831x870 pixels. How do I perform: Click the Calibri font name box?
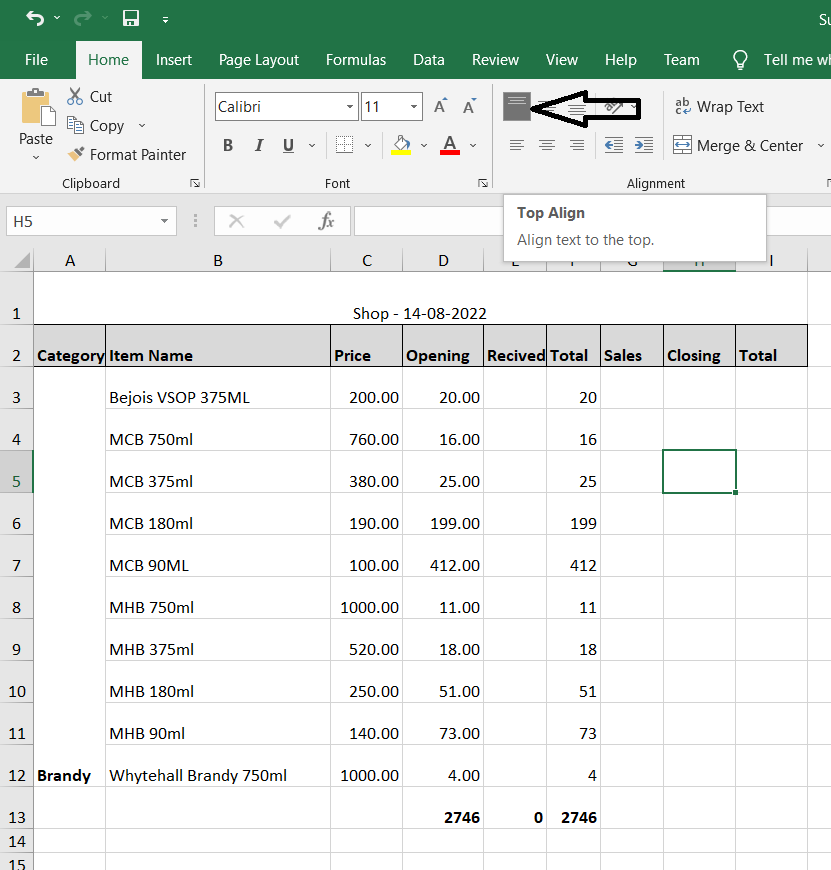pos(280,107)
